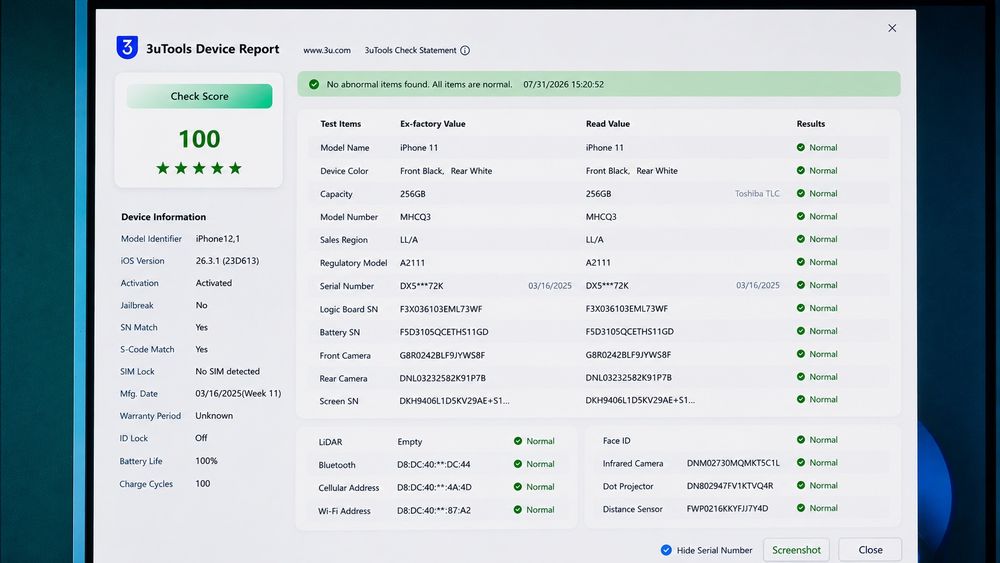Click the Normal check icon for Dot Projector
Screen dimensions: 1000x563
[x=800, y=485]
